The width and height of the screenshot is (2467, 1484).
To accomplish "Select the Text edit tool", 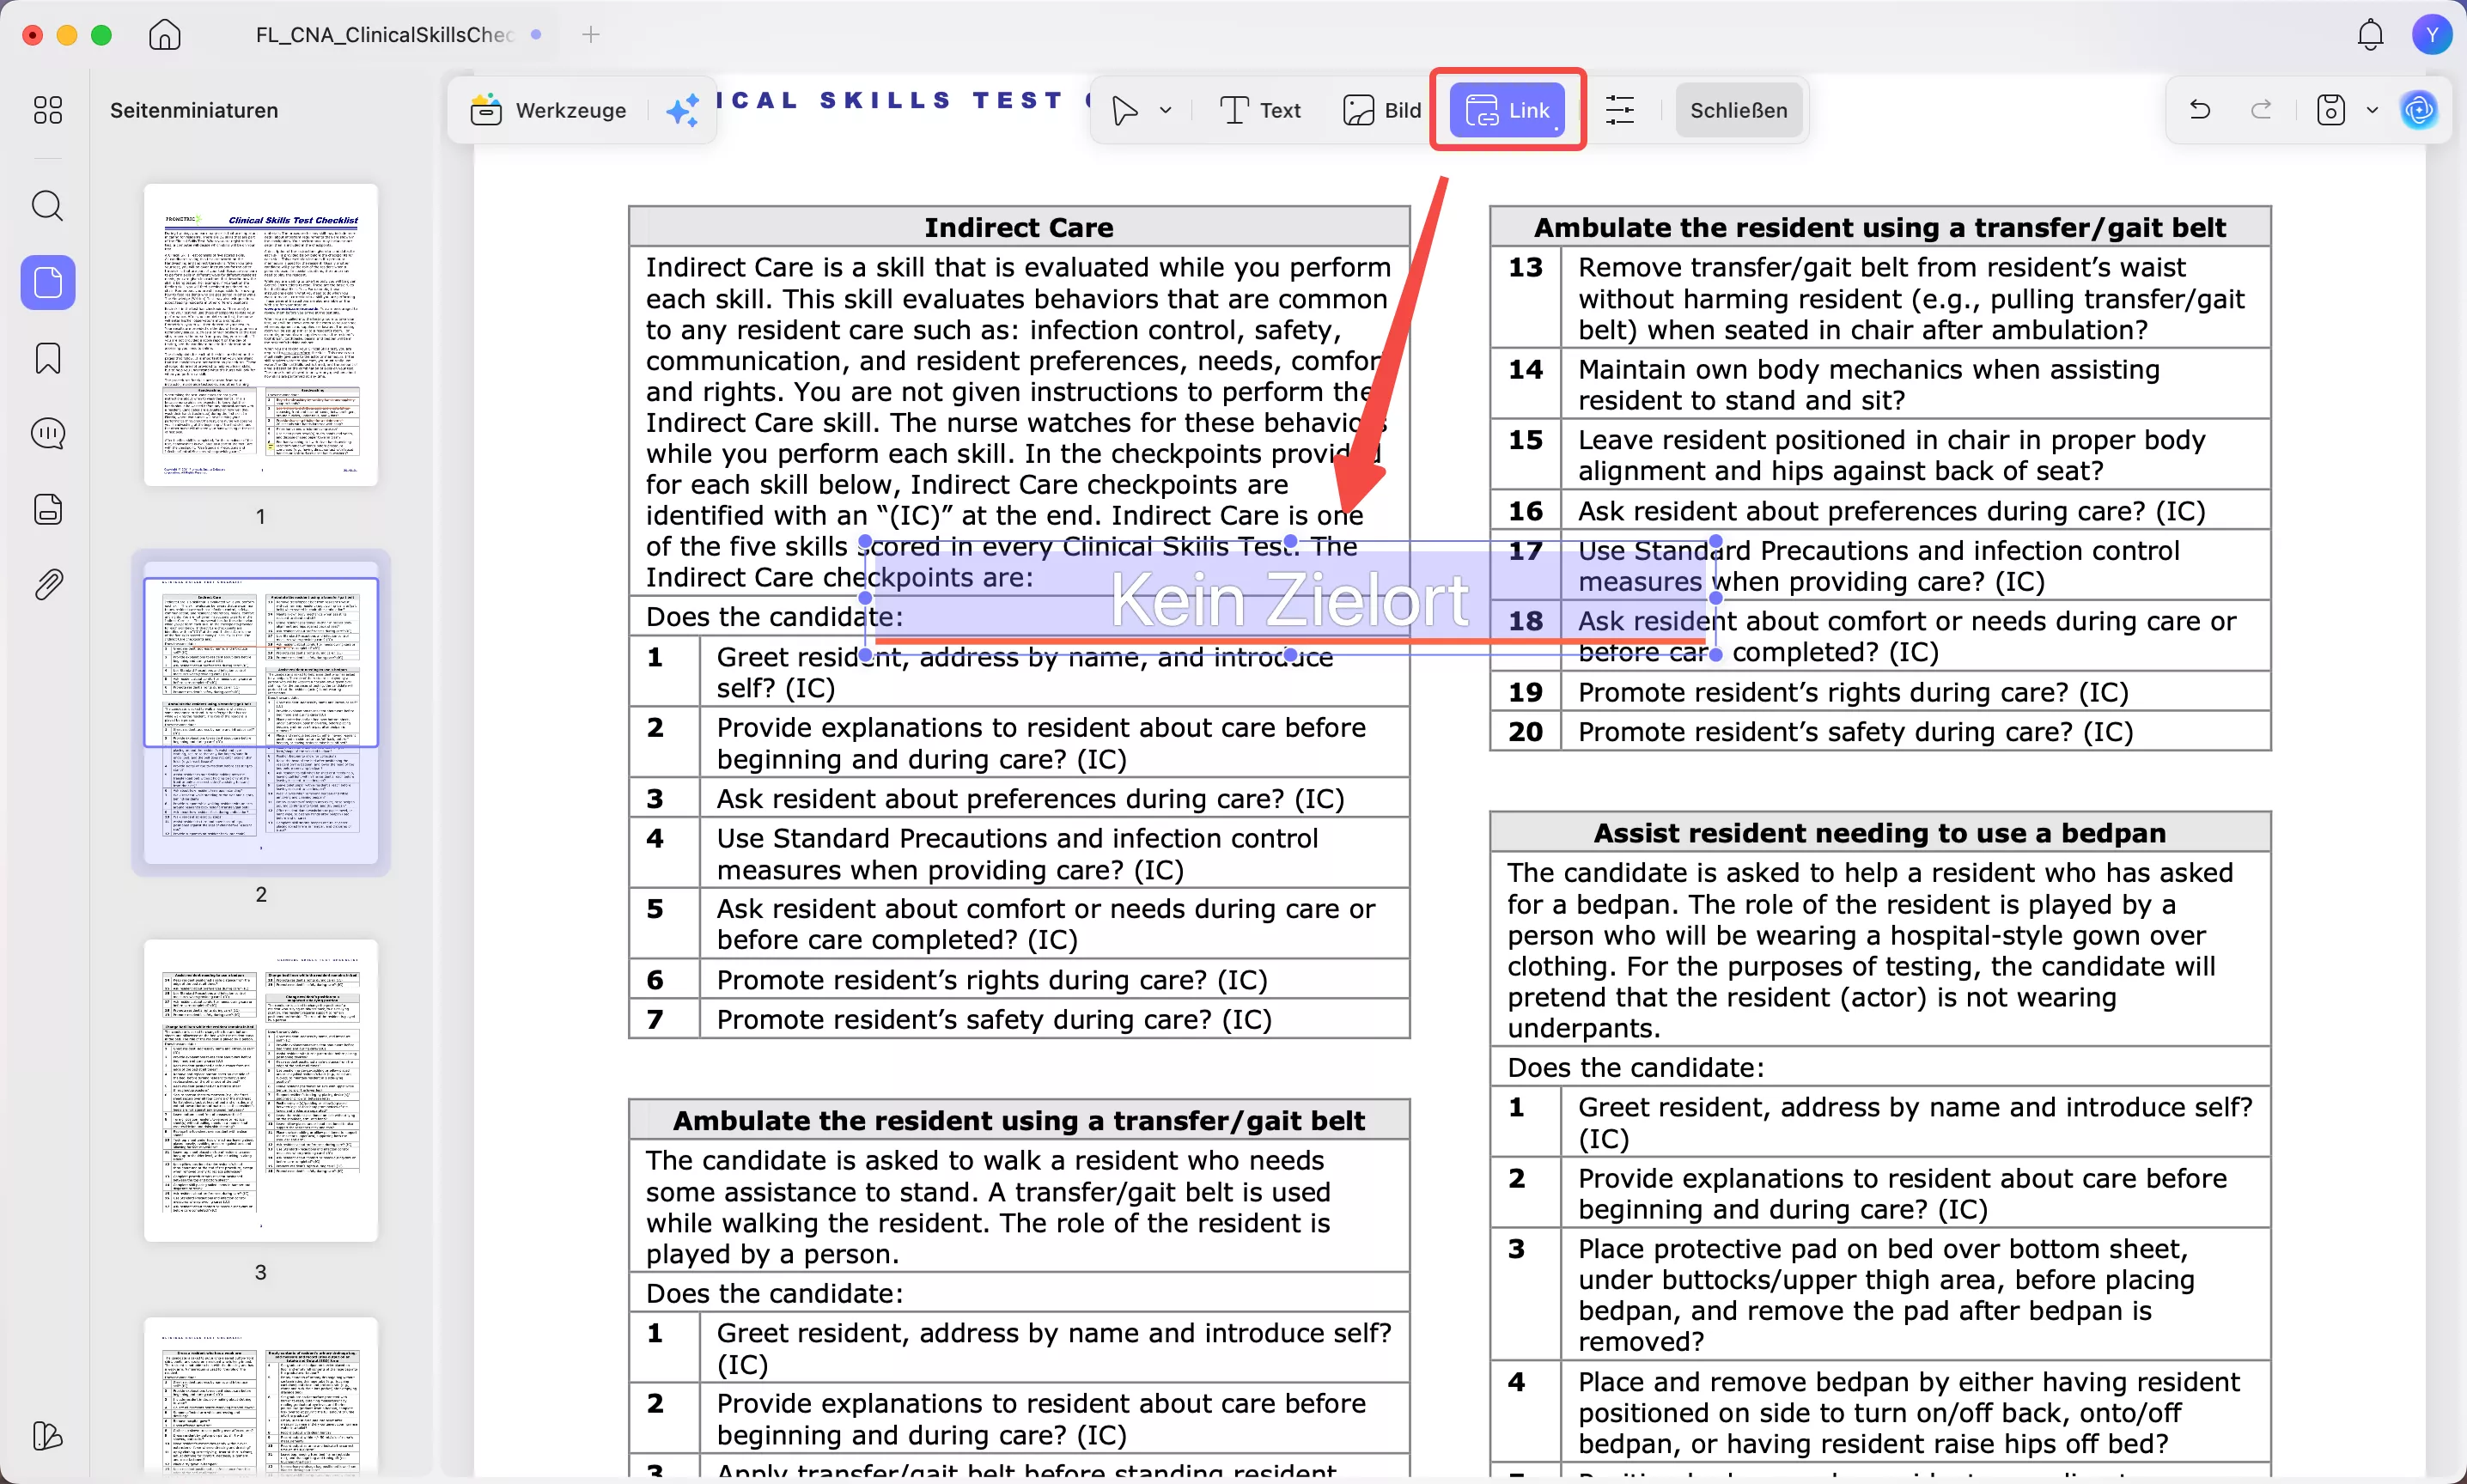I will tap(1260, 110).
